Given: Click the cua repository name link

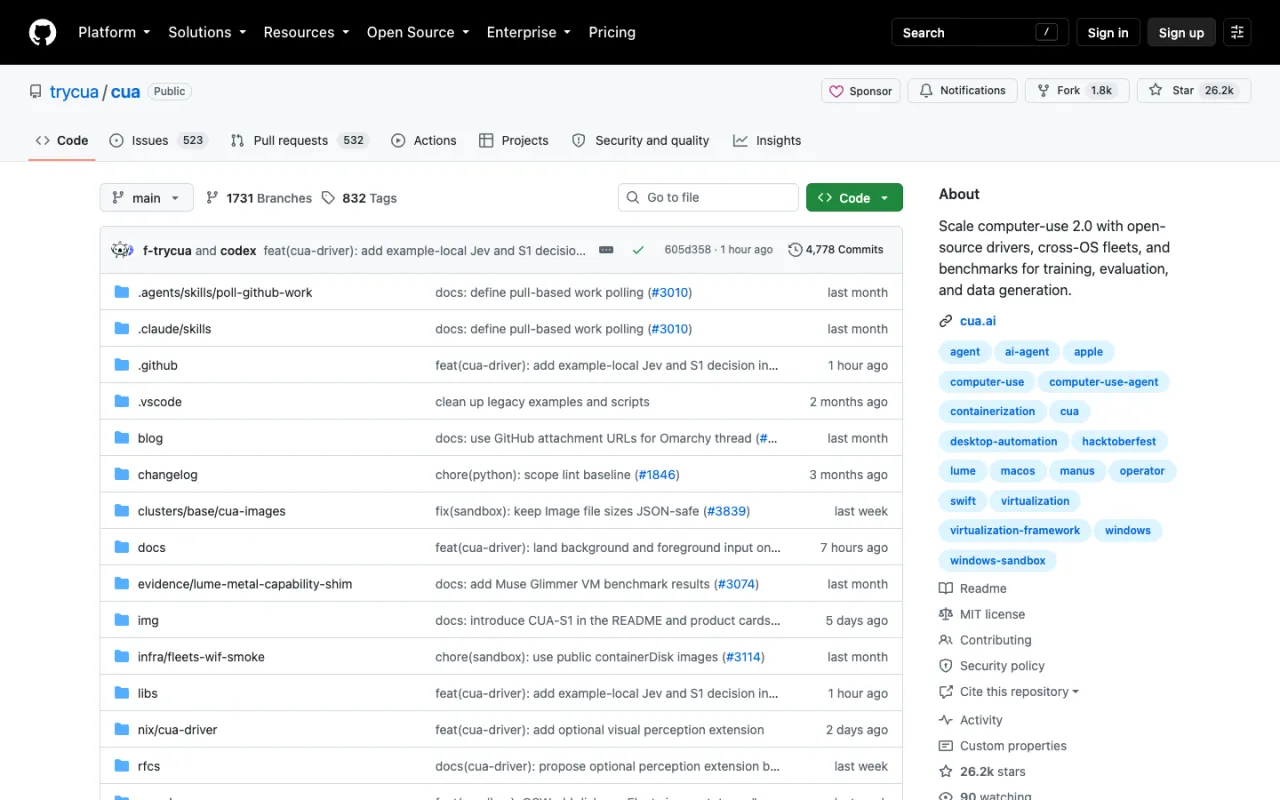Looking at the screenshot, I should click(x=125, y=92).
